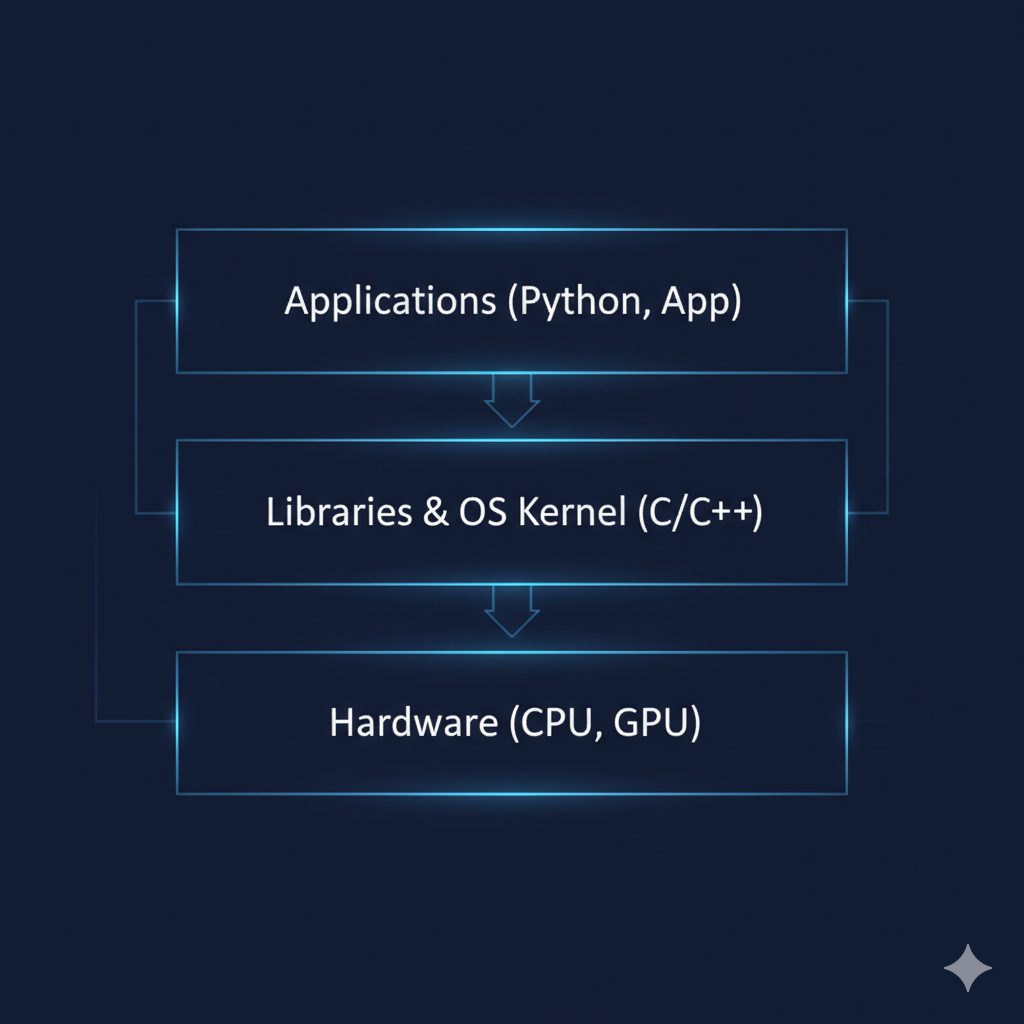This screenshot has height=1024, width=1024.
Task: Click the down arrow below the Applications box
Action: coord(511,402)
